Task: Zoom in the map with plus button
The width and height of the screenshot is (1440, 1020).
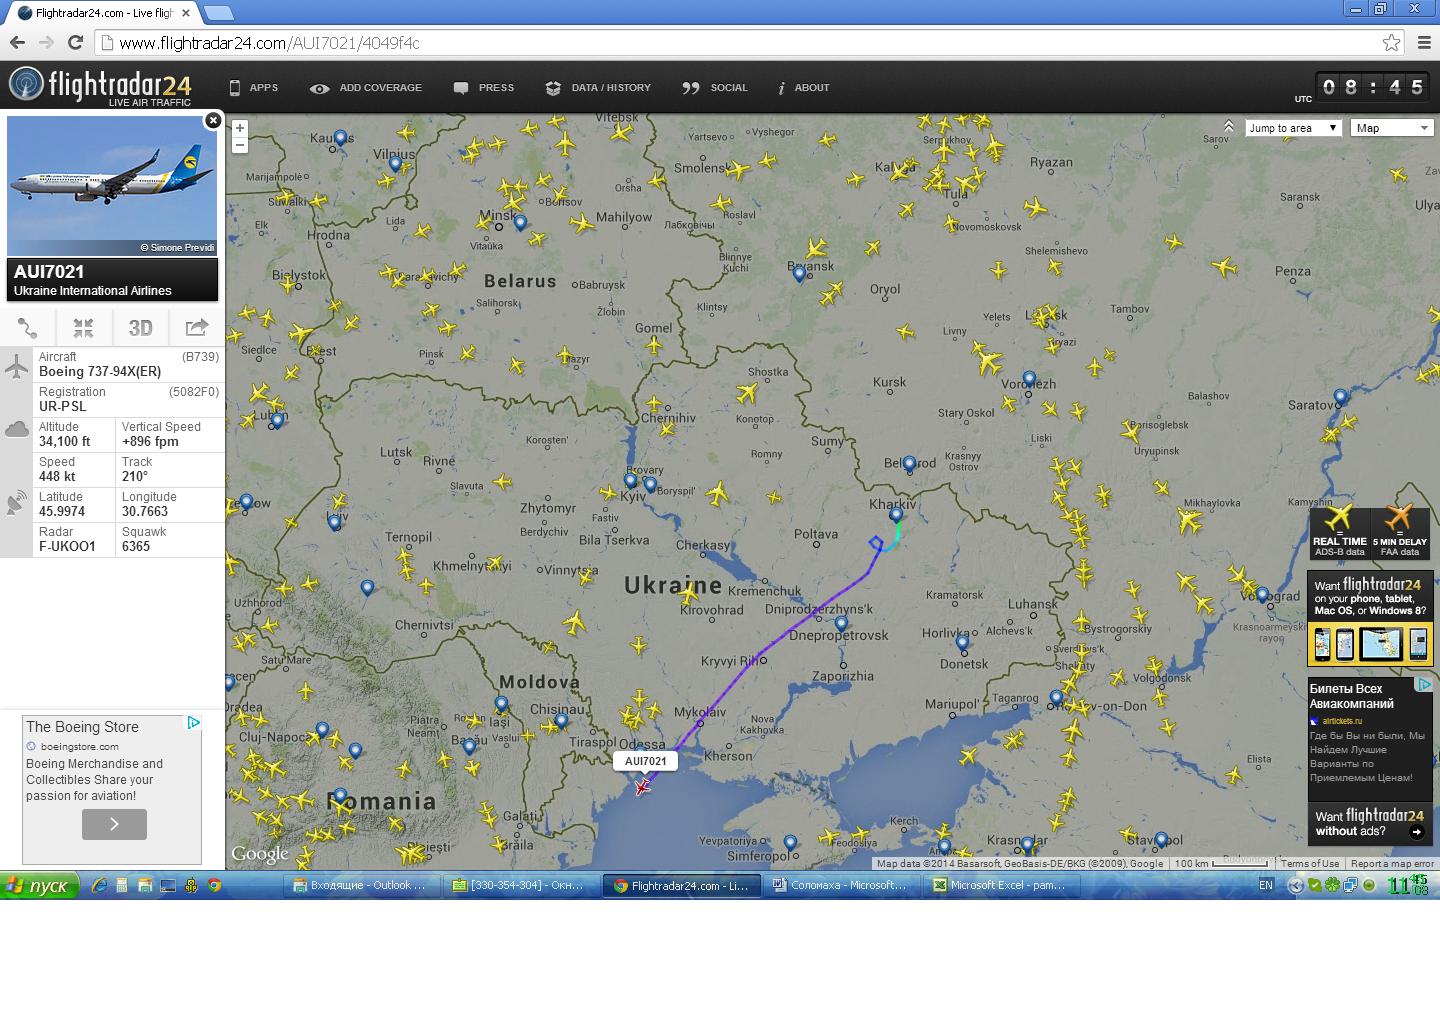Action: [240, 128]
